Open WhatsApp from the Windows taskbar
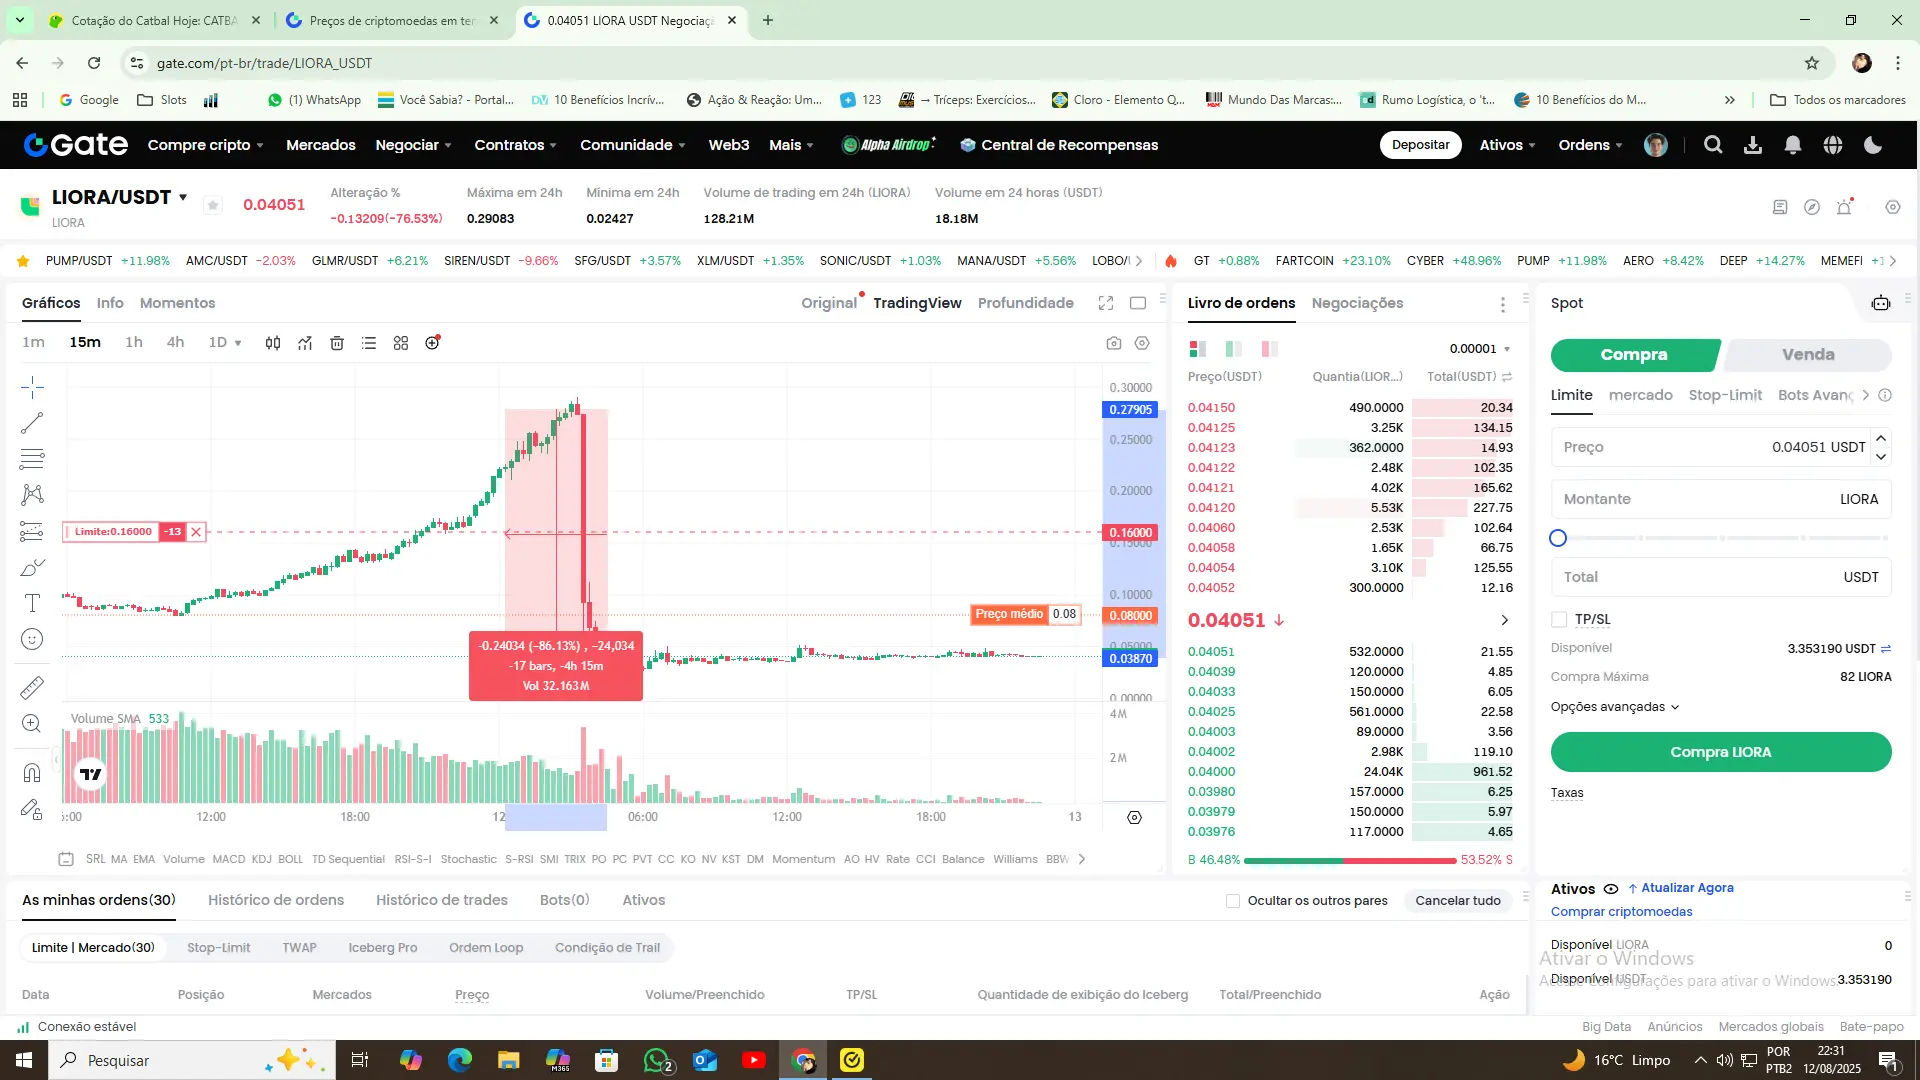The width and height of the screenshot is (1920, 1080). (657, 1060)
